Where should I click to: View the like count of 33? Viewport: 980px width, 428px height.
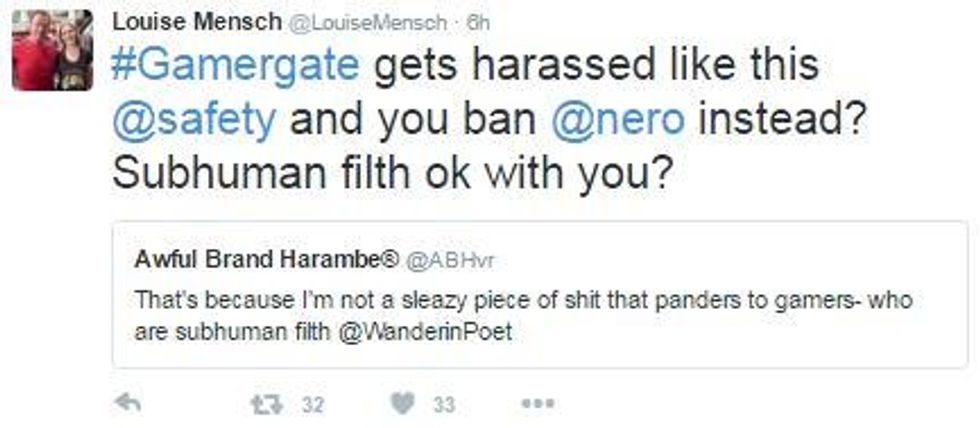(444, 405)
